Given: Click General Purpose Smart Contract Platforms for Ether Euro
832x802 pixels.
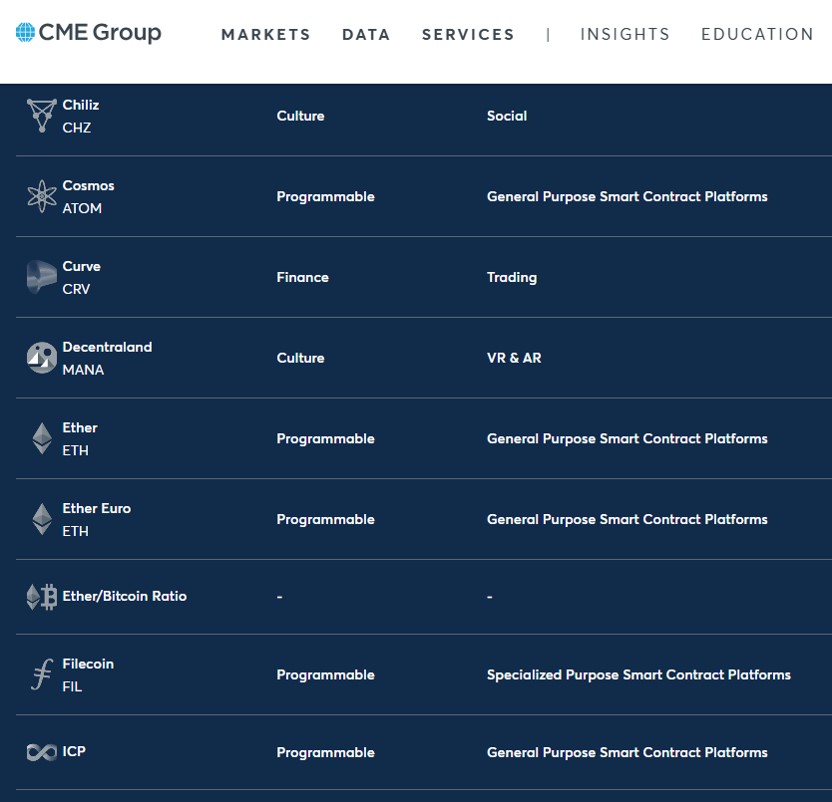Looking at the screenshot, I should (627, 520).
